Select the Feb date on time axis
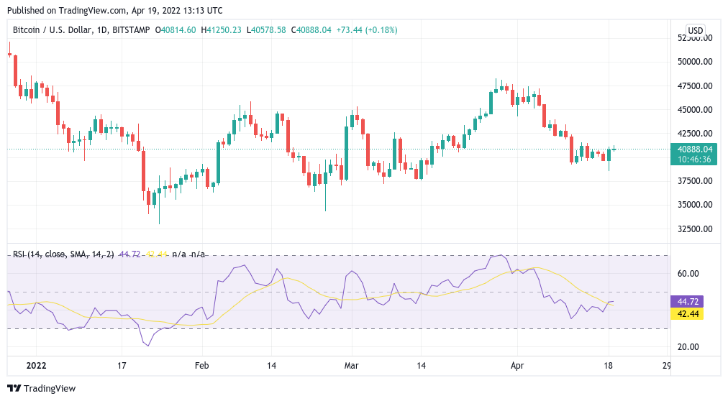The width and height of the screenshot is (728, 402). (202, 365)
